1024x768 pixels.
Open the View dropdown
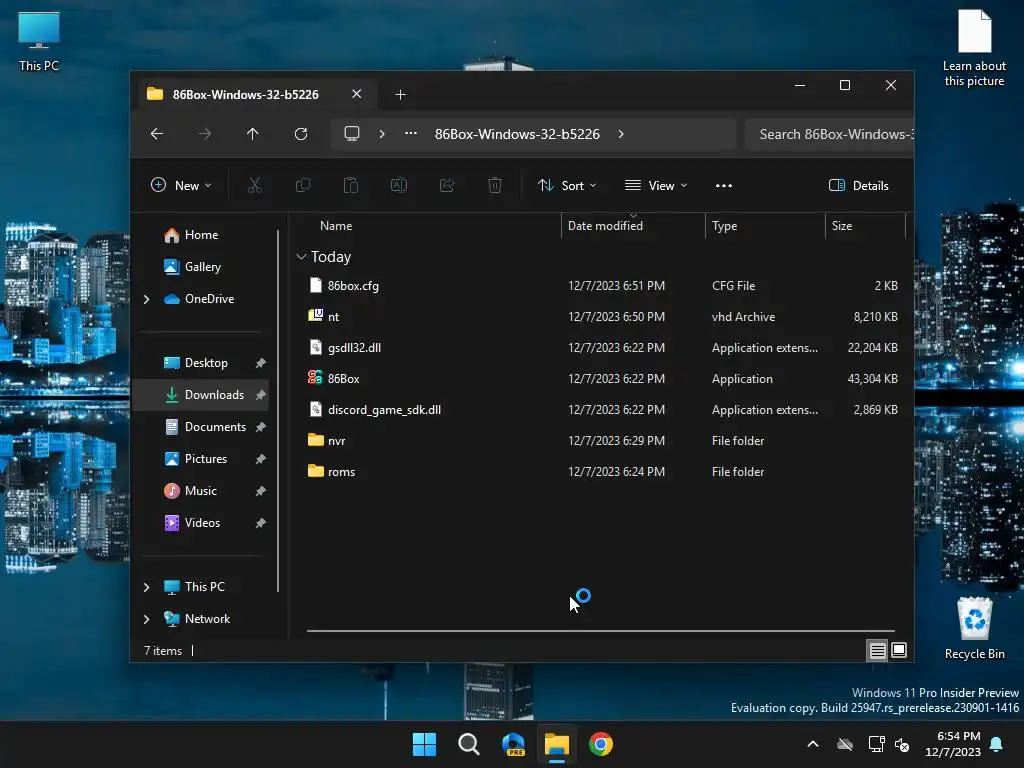656,185
